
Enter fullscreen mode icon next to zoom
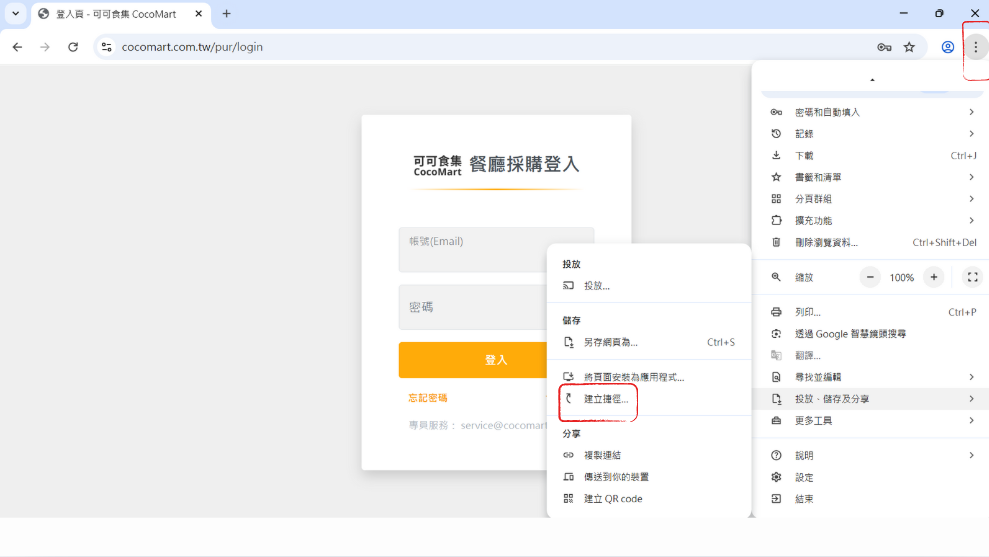coord(972,277)
